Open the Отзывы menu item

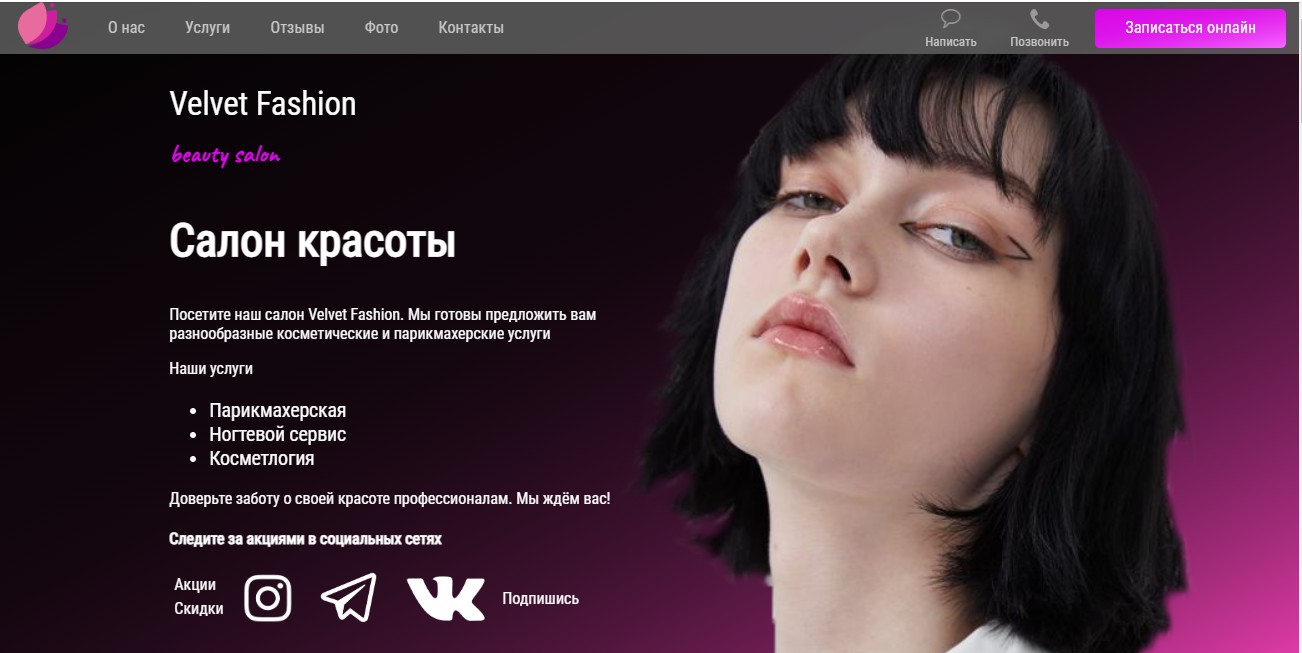[297, 27]
